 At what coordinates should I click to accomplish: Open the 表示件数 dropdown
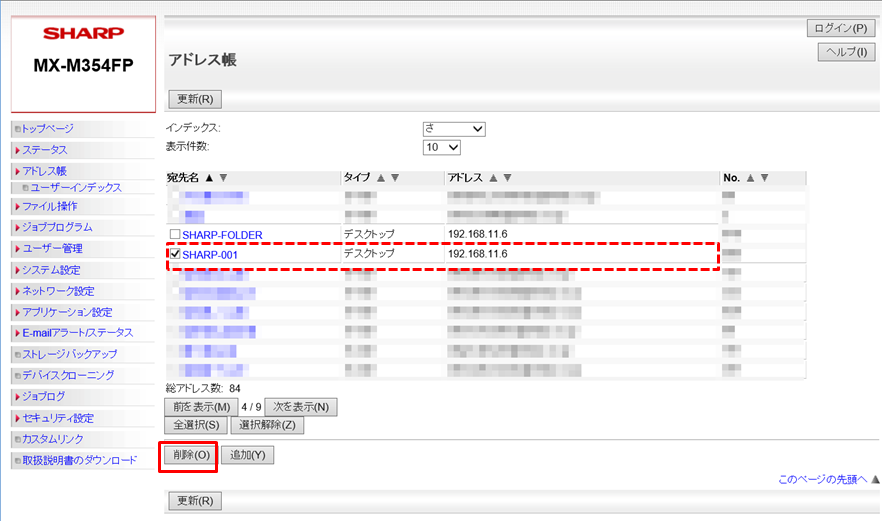coord(442,147)
